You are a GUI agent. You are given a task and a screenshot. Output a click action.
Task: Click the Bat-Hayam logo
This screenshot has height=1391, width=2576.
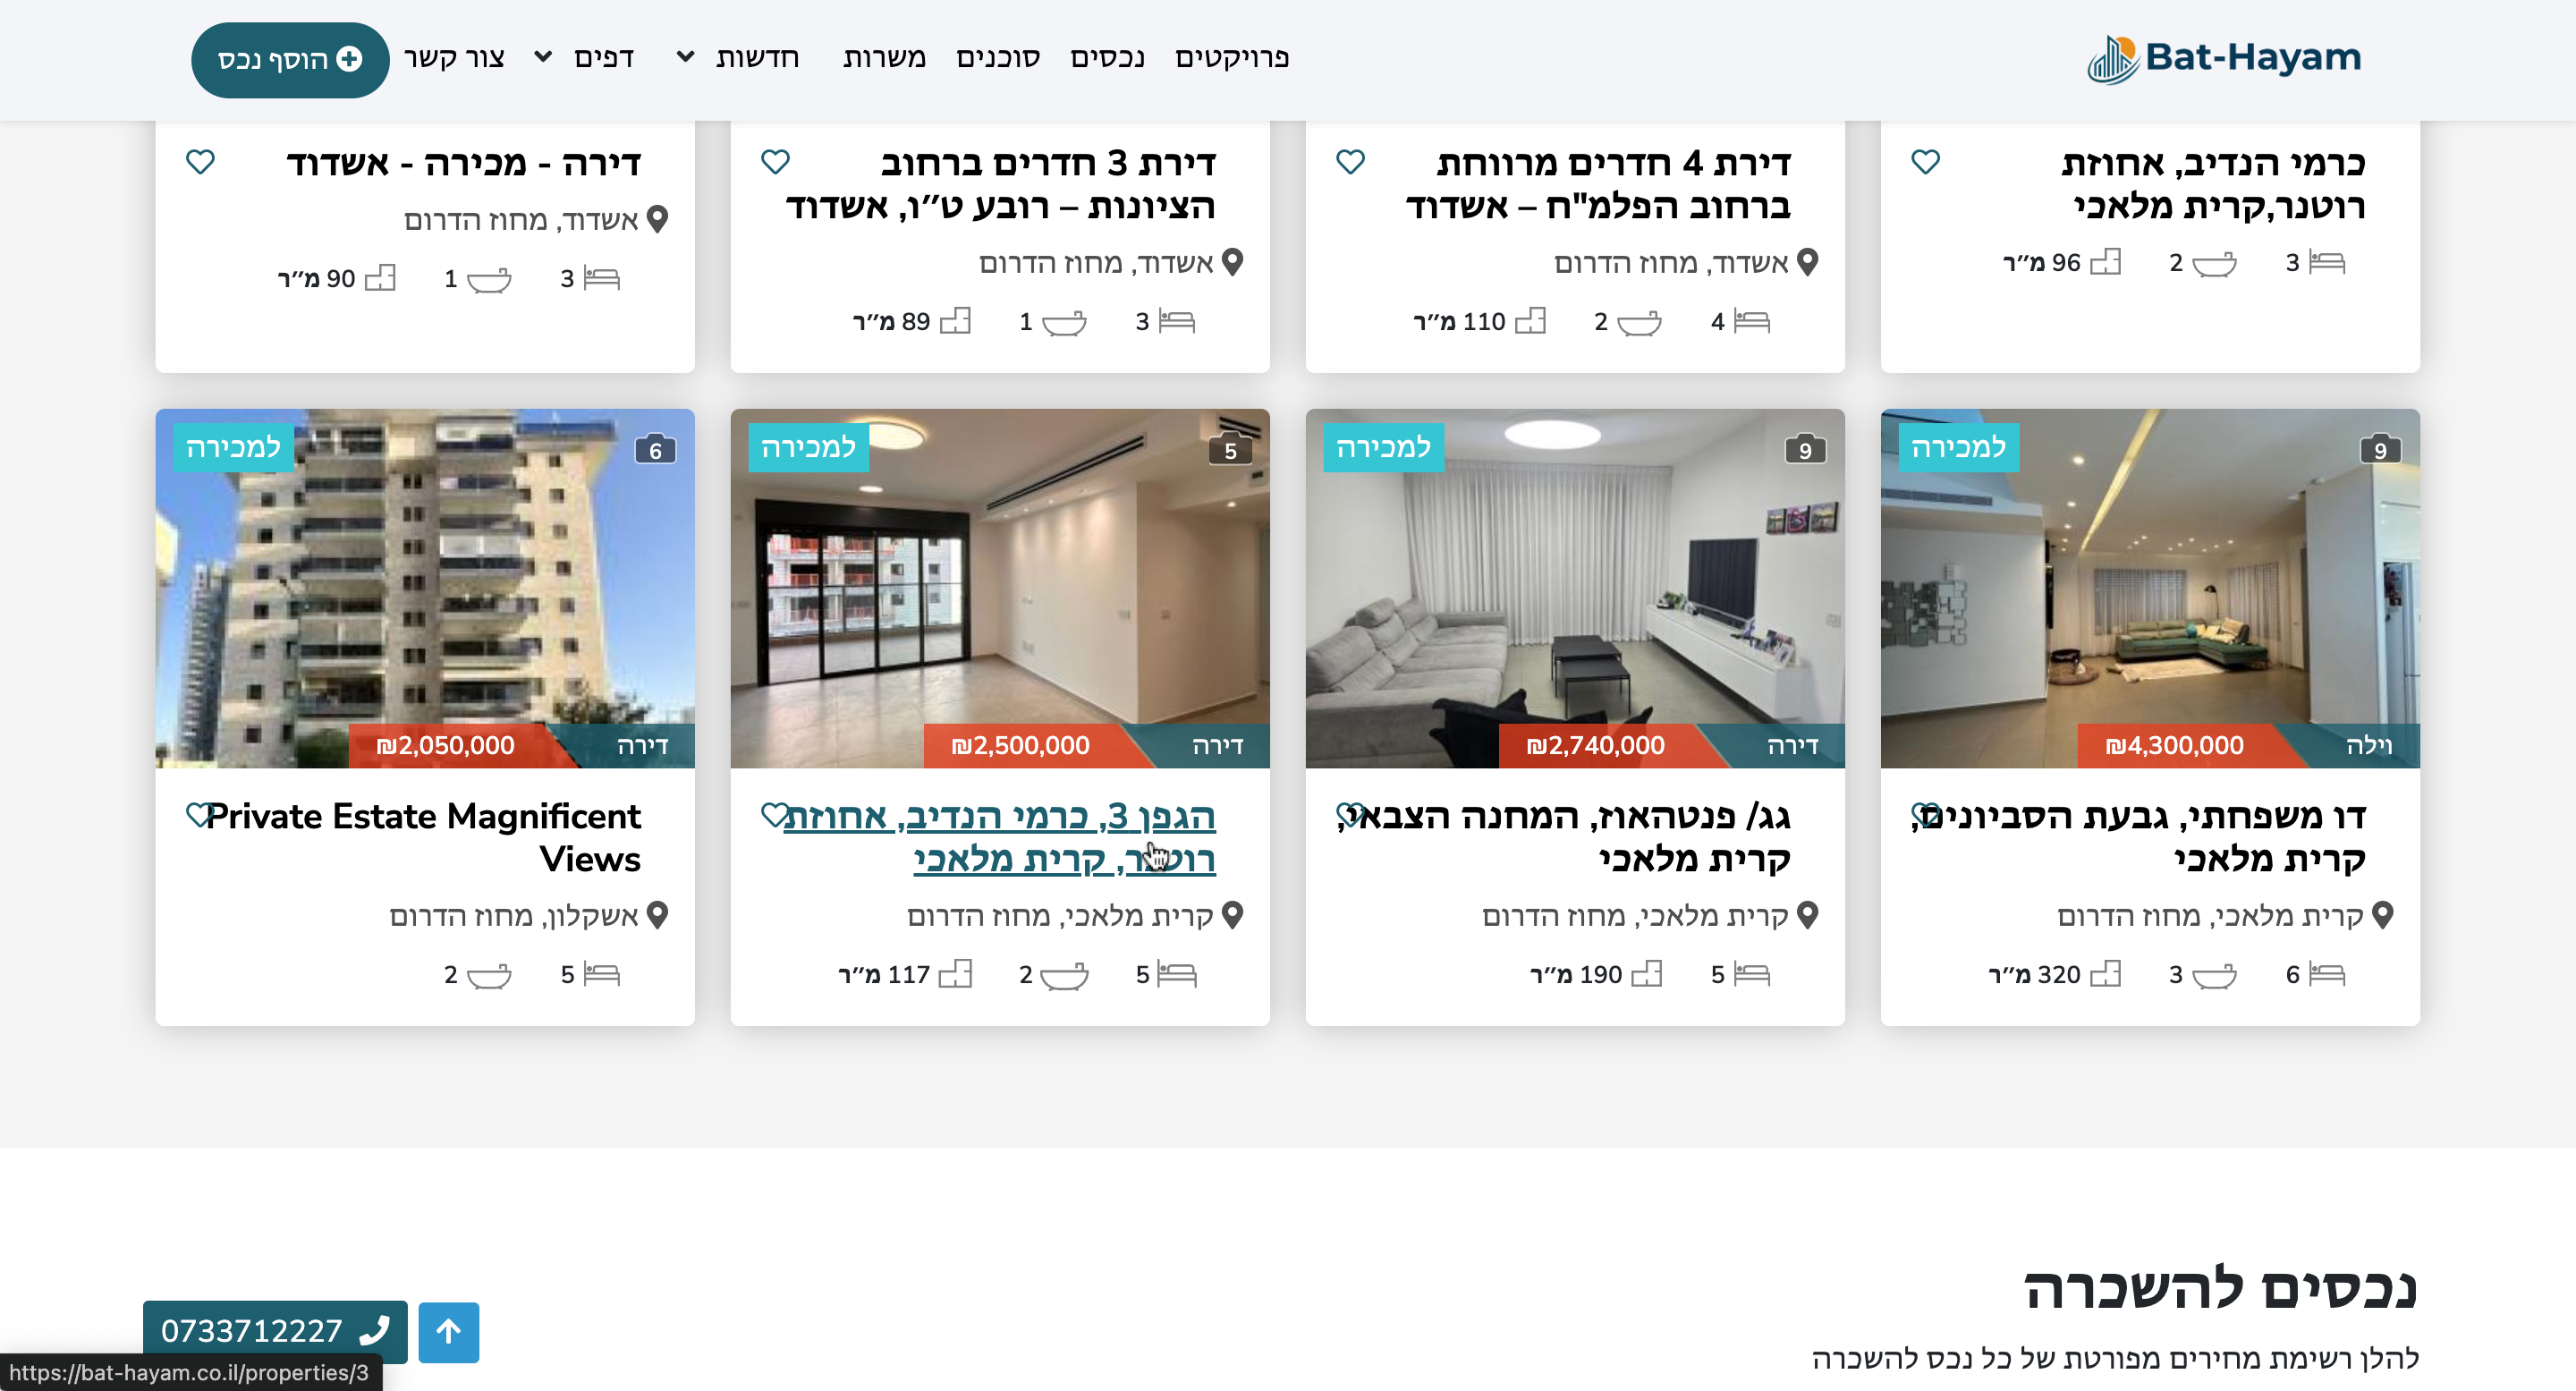tap(2223, 58)
